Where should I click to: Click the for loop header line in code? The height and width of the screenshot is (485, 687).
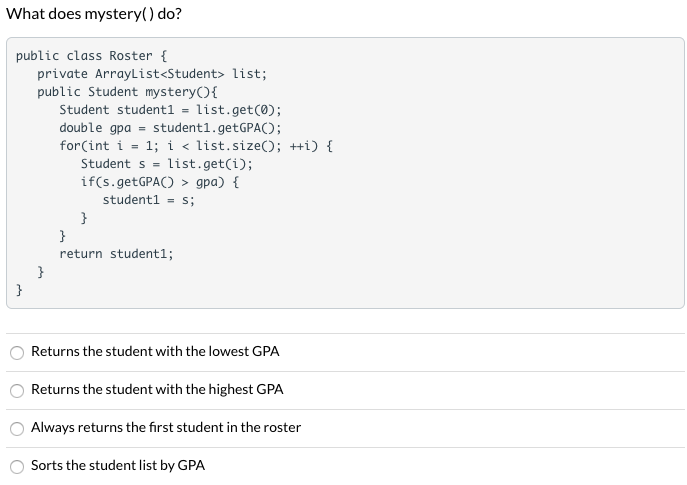coord(196,146)
